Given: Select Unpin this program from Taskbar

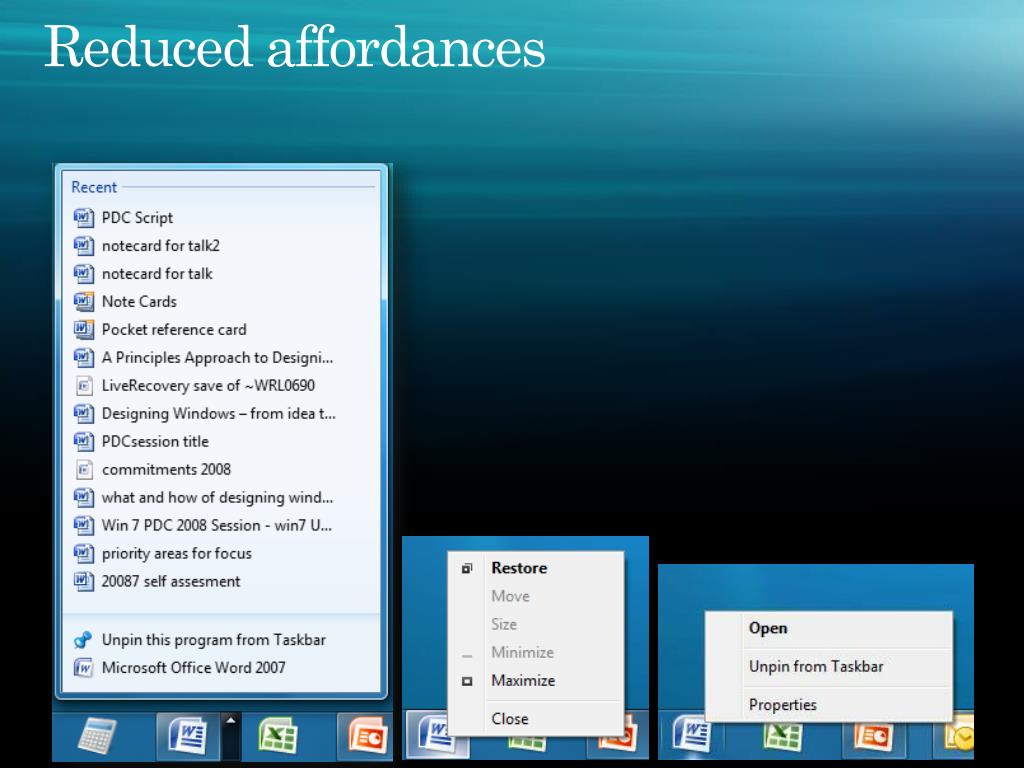Looking at the screenshot, I should point(221,640).
